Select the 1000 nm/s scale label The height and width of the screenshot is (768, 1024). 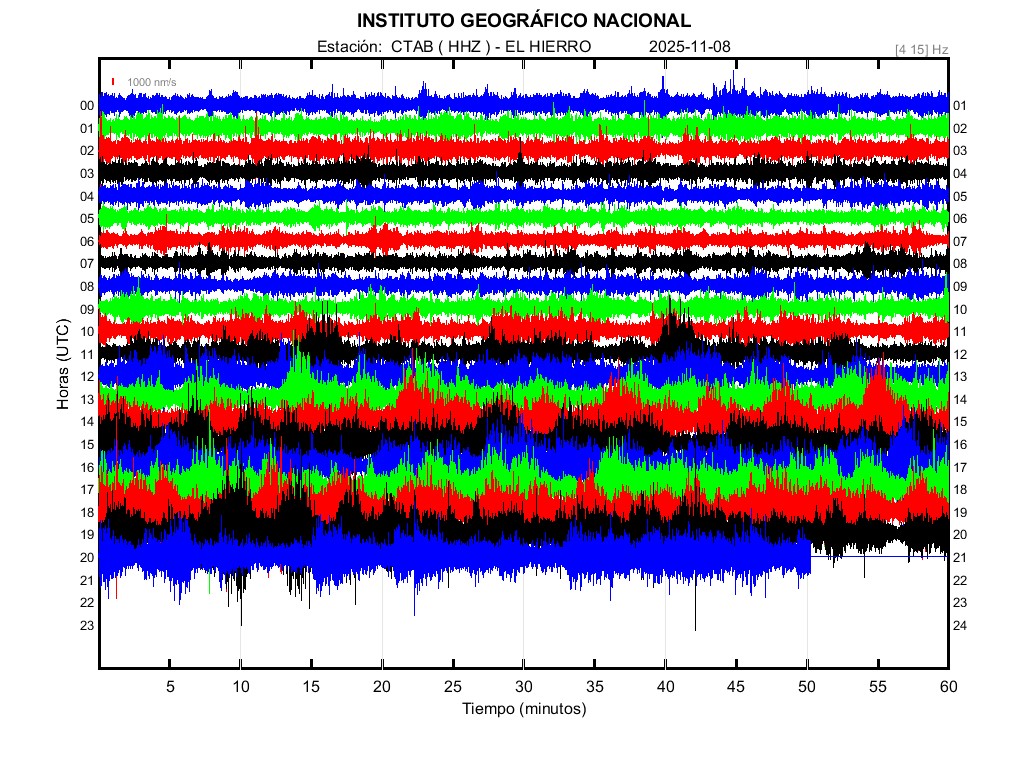point(151,82)
